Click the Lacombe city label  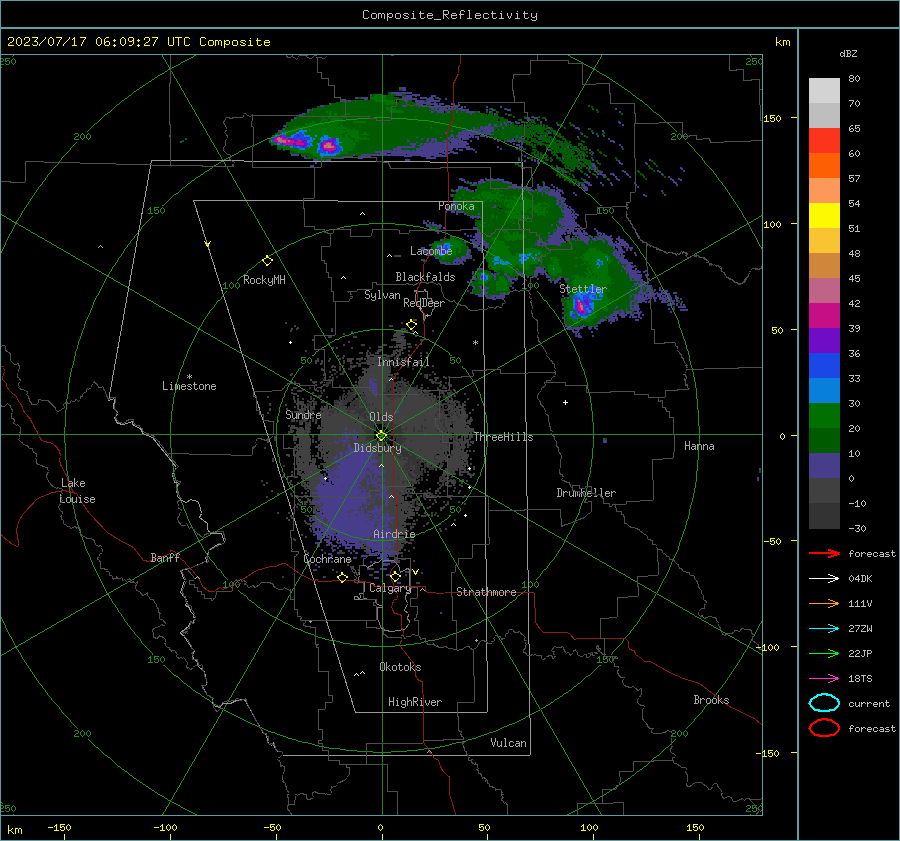431,251
